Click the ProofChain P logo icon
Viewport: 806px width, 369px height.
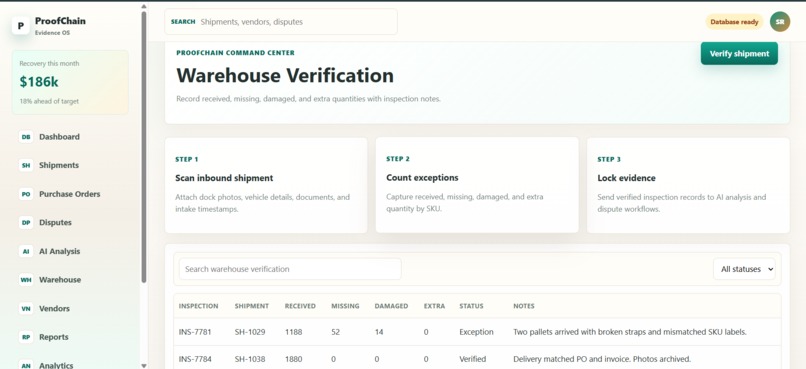[21, 26]
